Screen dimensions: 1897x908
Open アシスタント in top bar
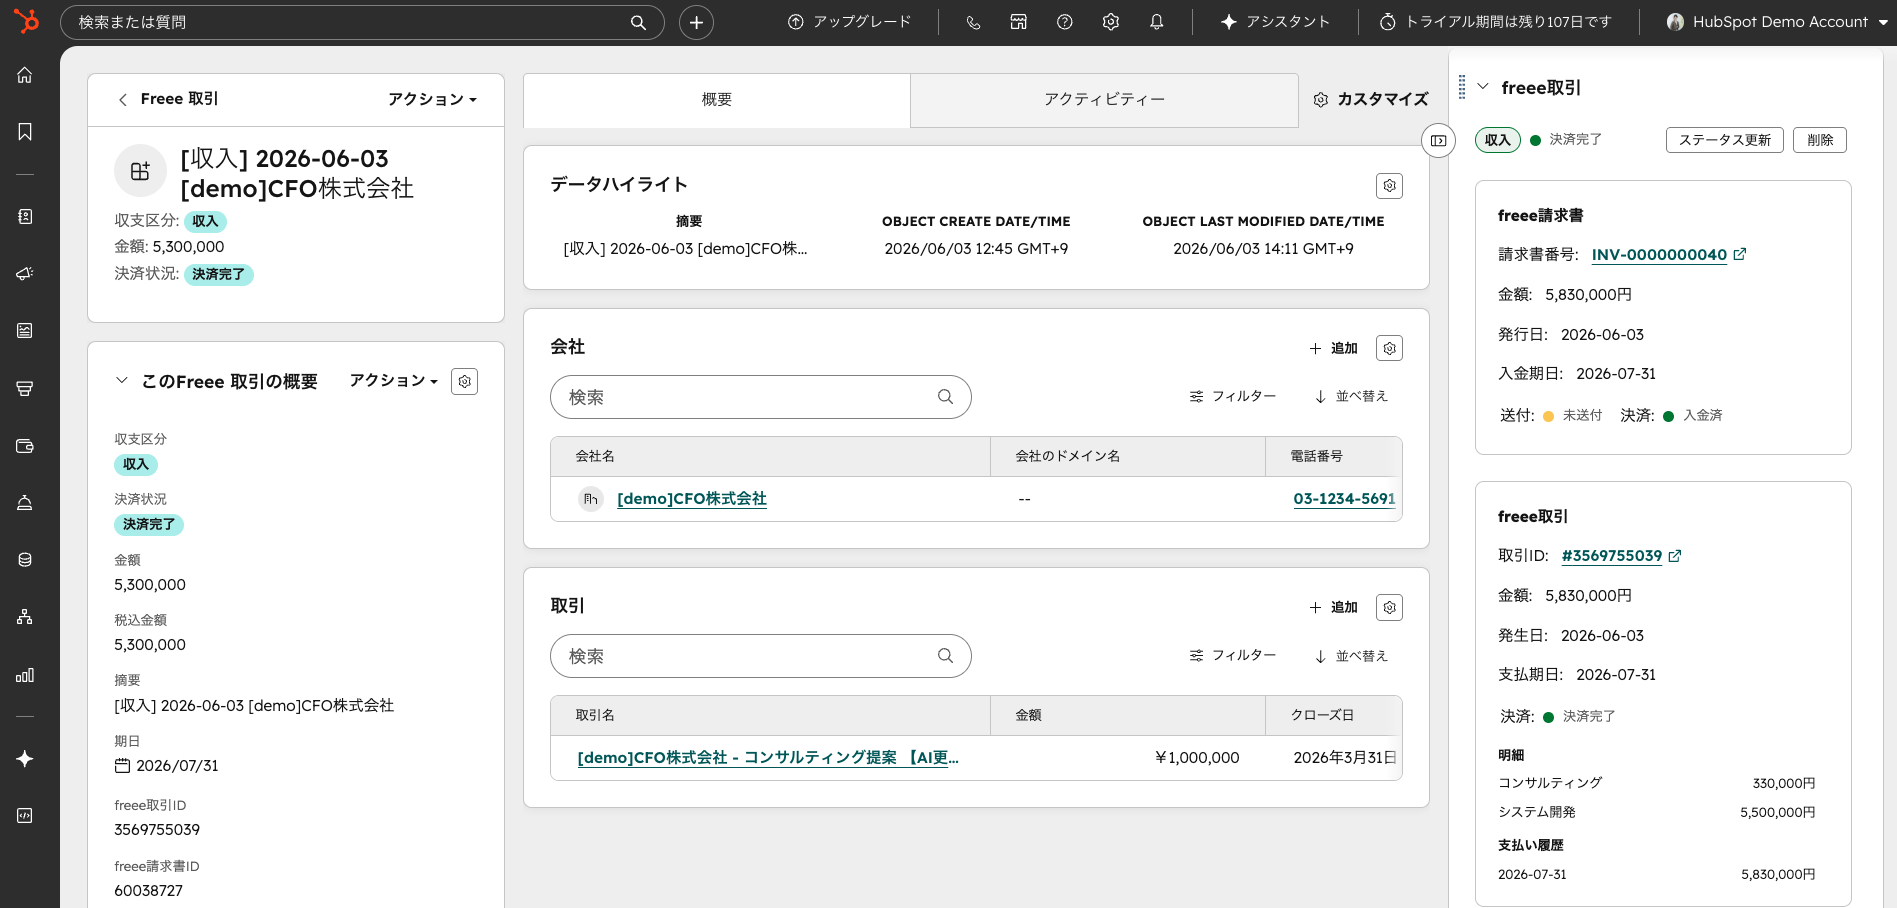pos(1275,22)
